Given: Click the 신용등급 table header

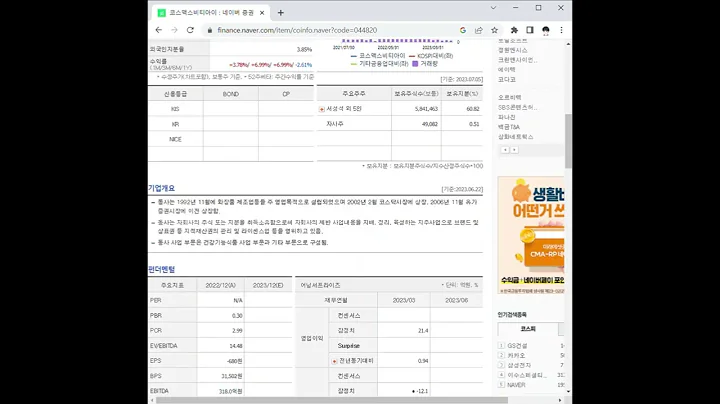Looking at the screenshot, I should coord(175,94).
